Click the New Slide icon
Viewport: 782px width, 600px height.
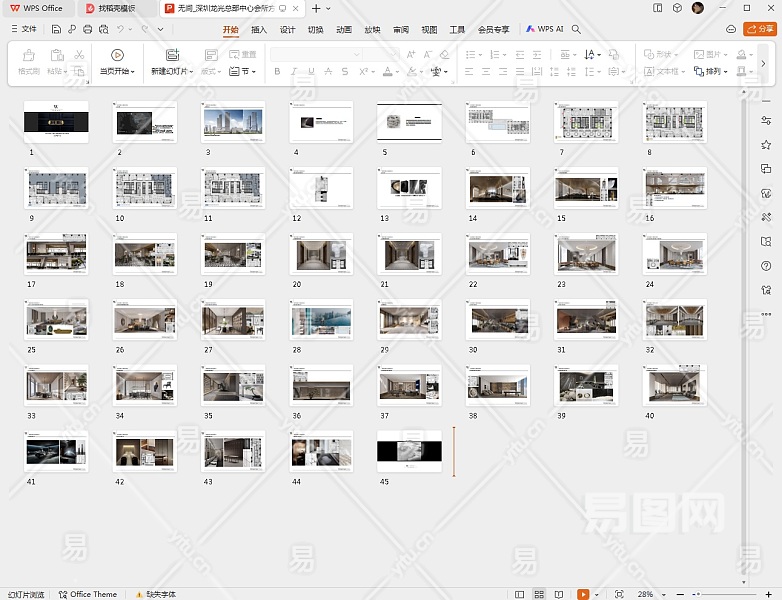(172, 56)
